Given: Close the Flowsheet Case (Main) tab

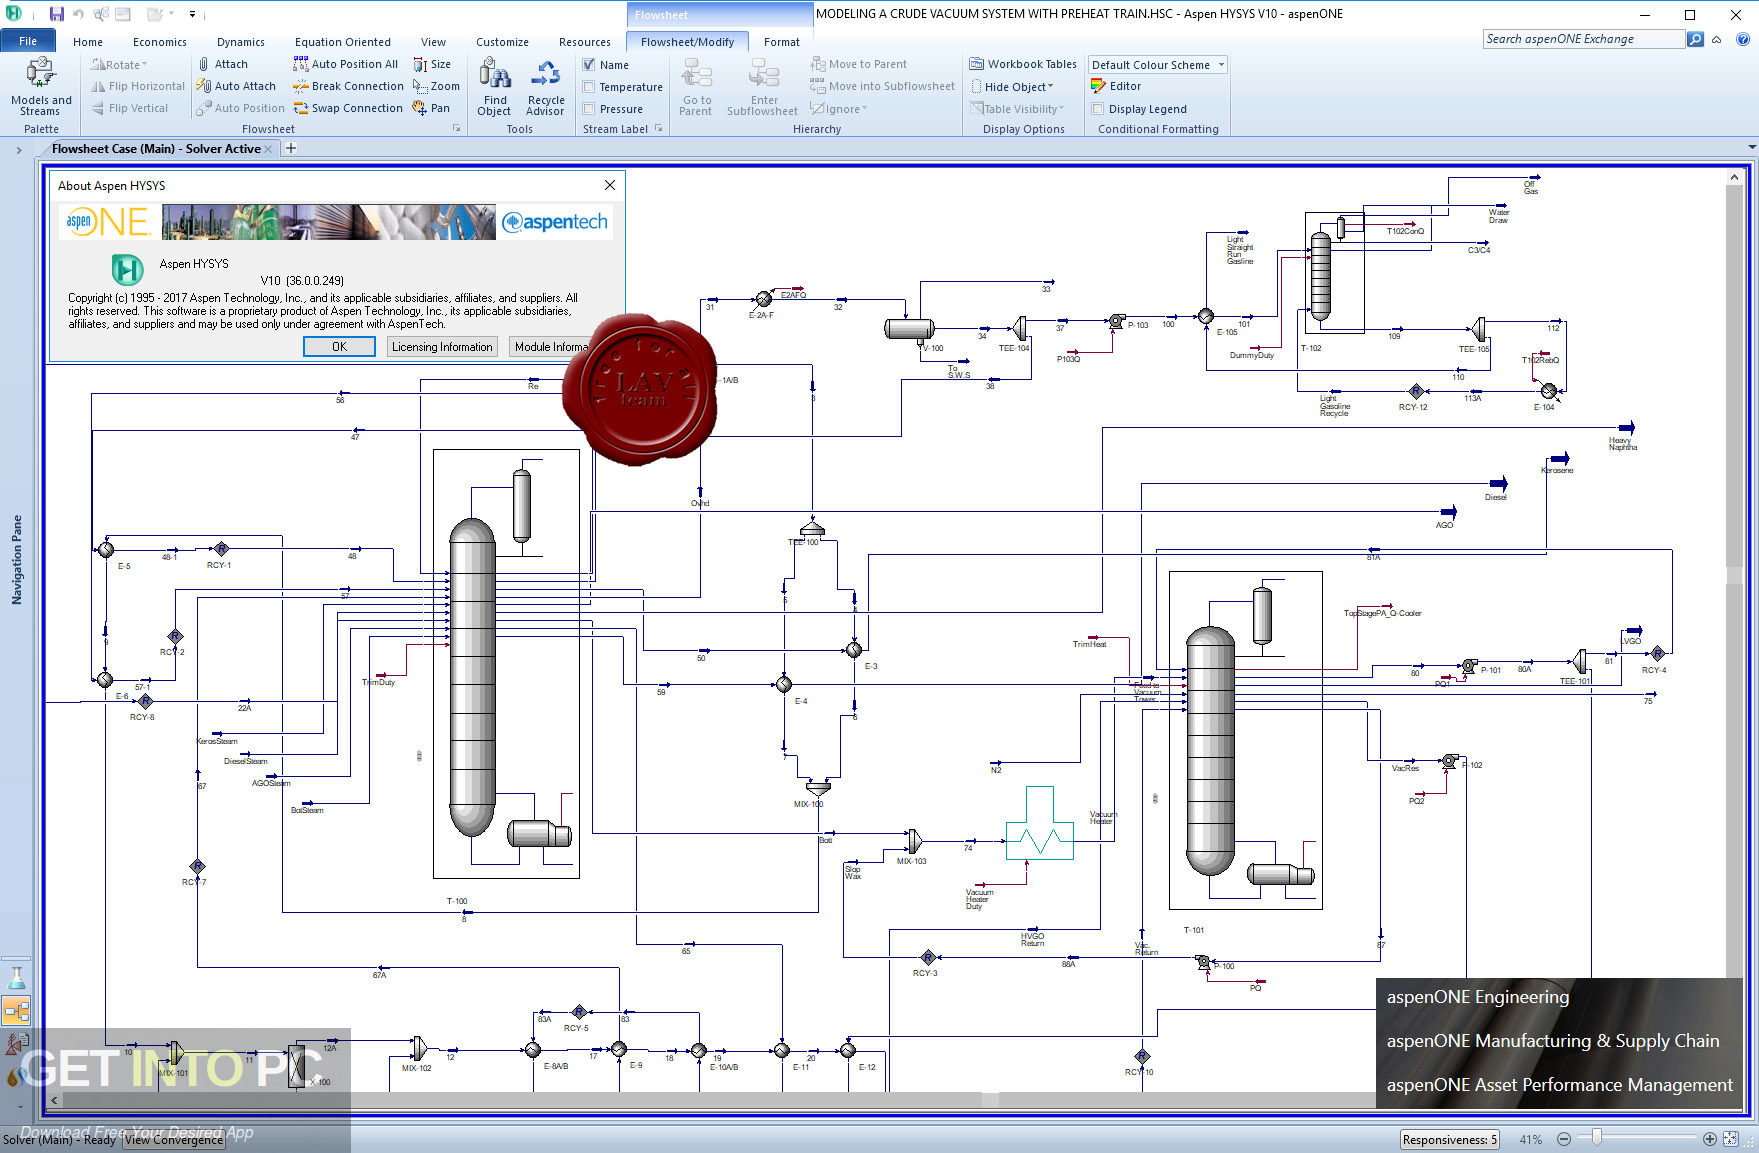Looking at the screenshot, I should coord(268,149).
